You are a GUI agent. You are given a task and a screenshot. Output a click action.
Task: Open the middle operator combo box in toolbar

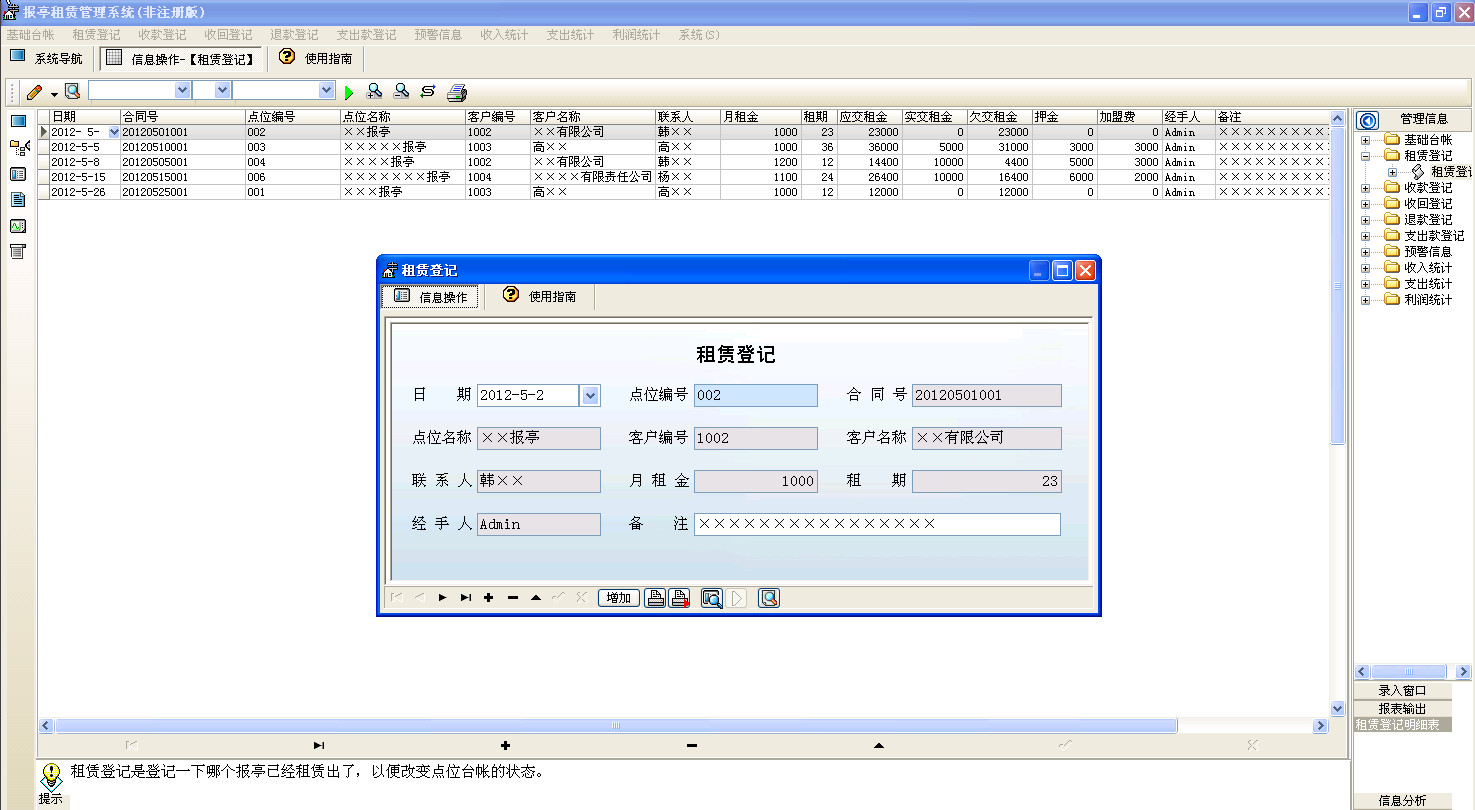[223, 90]
